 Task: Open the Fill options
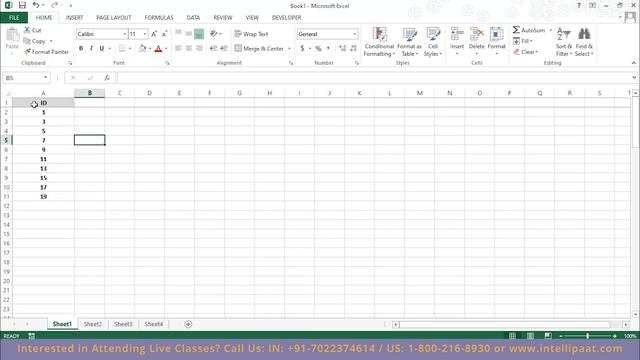(x=523, y=41)
